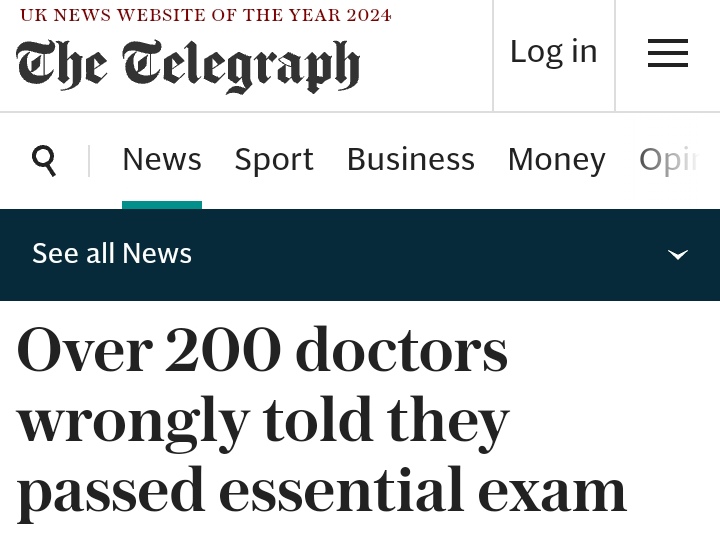
Task: Click headline line 'passed essential exam'
Action: pos(321,490)
